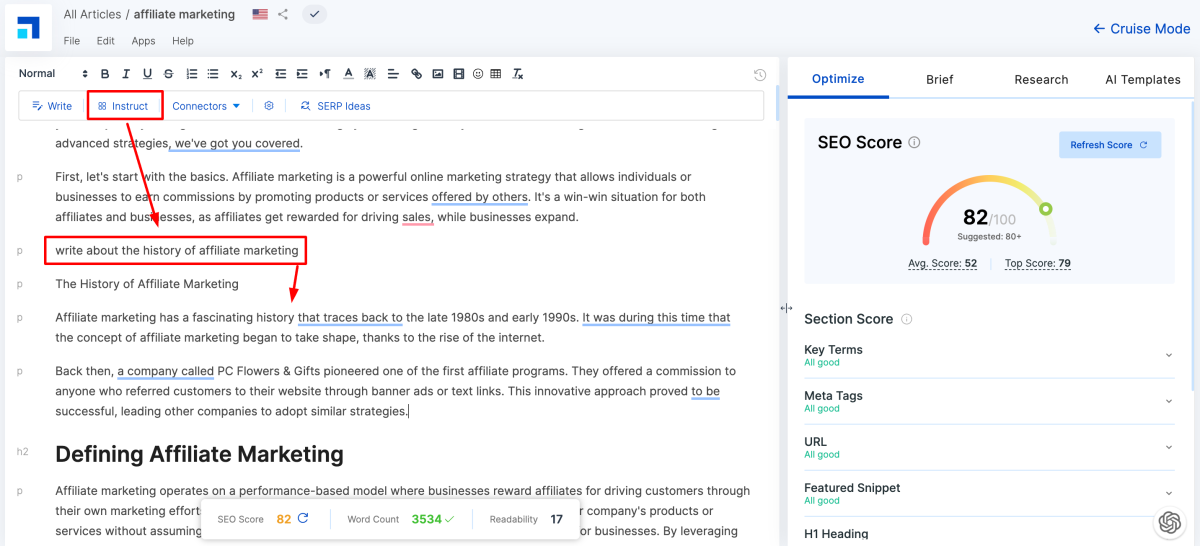
Task: Open the emoji picker
Action: coord(478,74)
